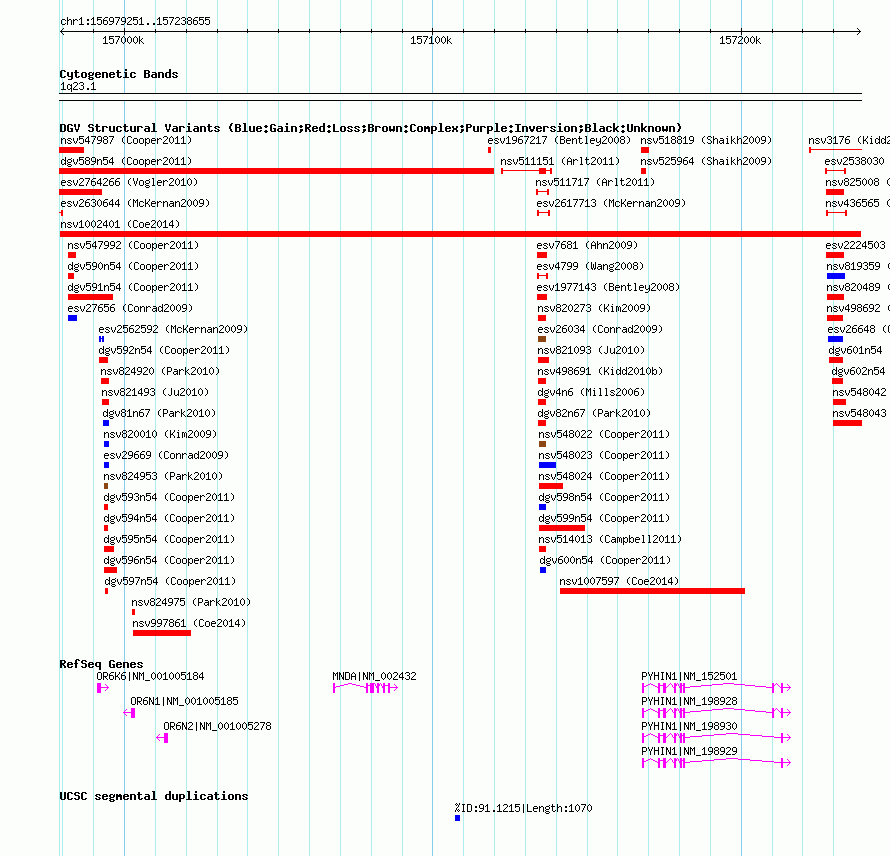Click the red loss bar of nsv548024

pyautogui.click(x=551, y=486)
